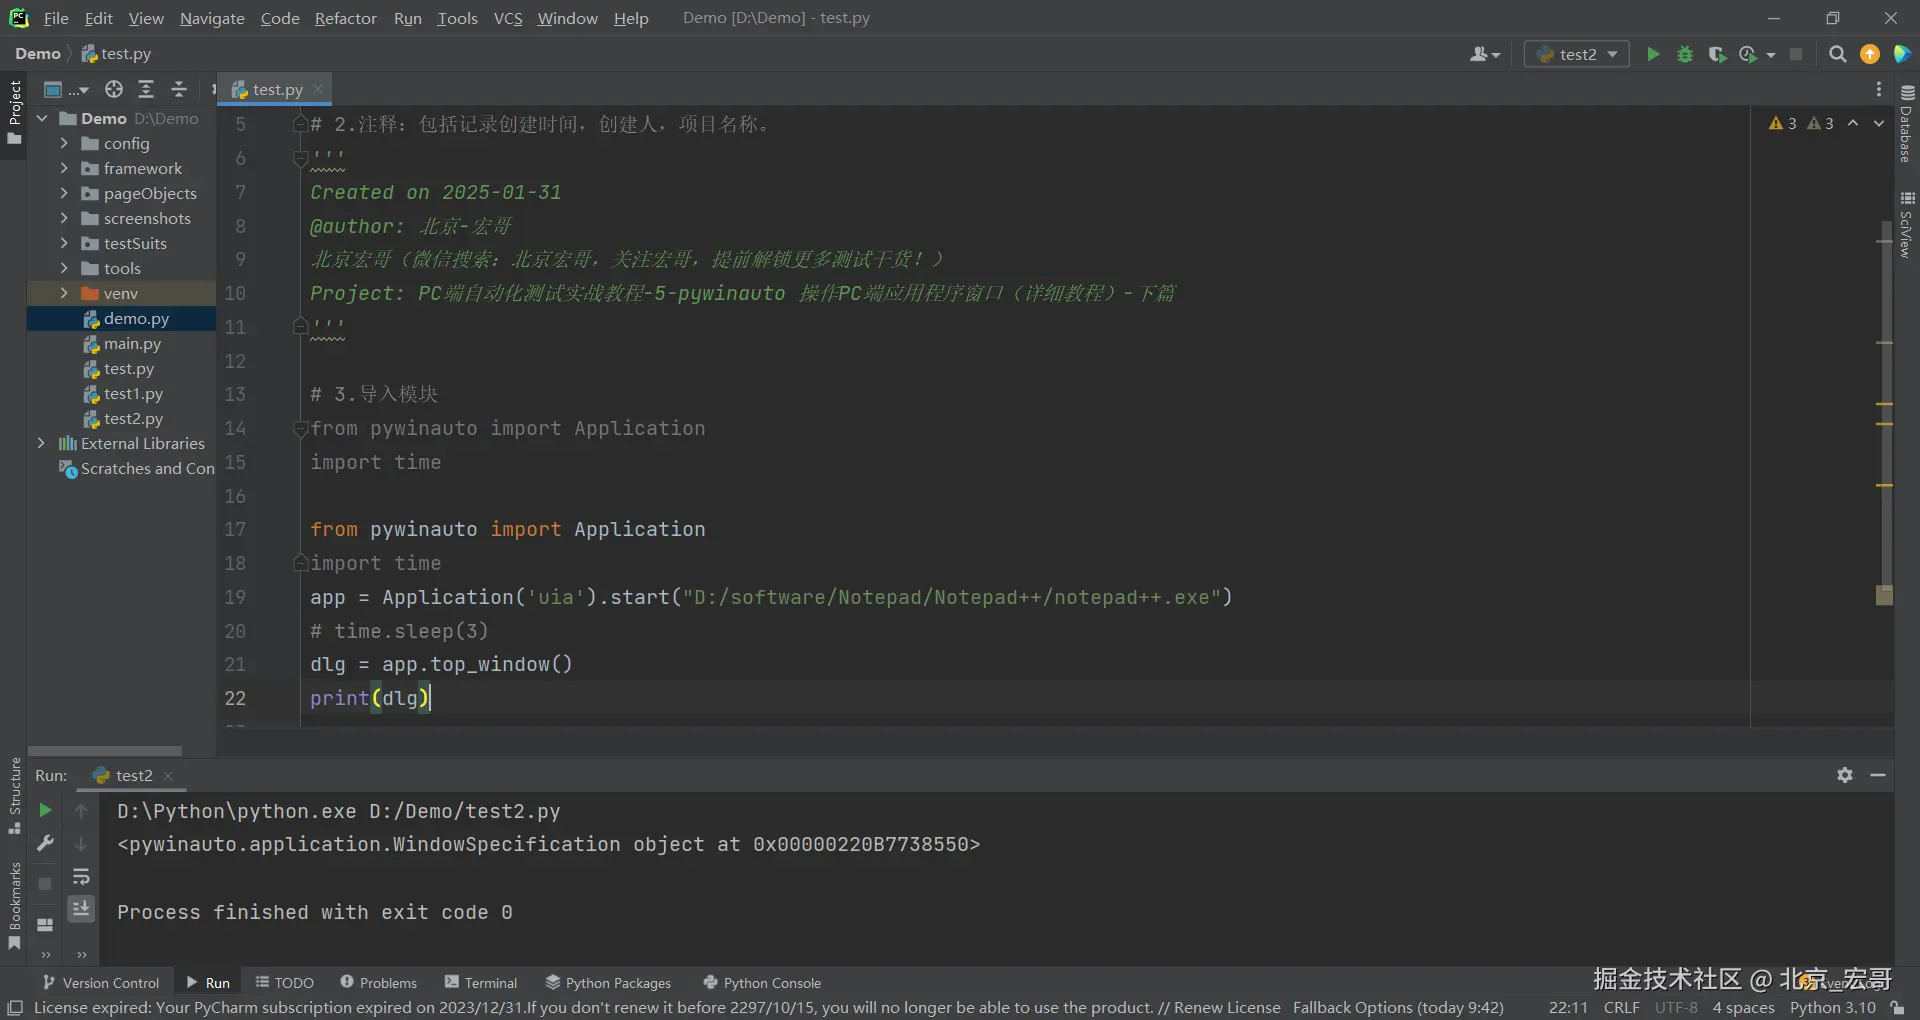Toggle the Database tool window stripe button
This screenshot has height=1020, width=1920.
point(1907,124)
